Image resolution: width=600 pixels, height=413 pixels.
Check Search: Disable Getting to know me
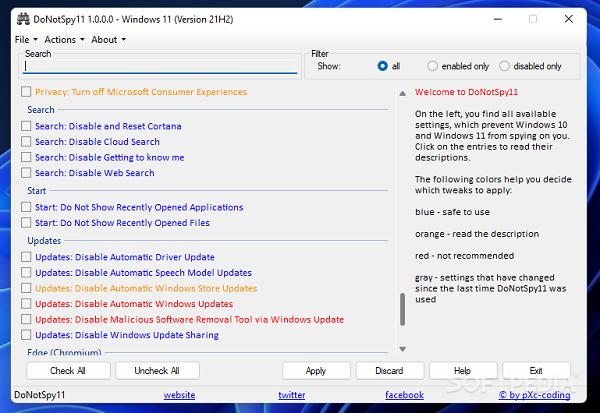26,157
